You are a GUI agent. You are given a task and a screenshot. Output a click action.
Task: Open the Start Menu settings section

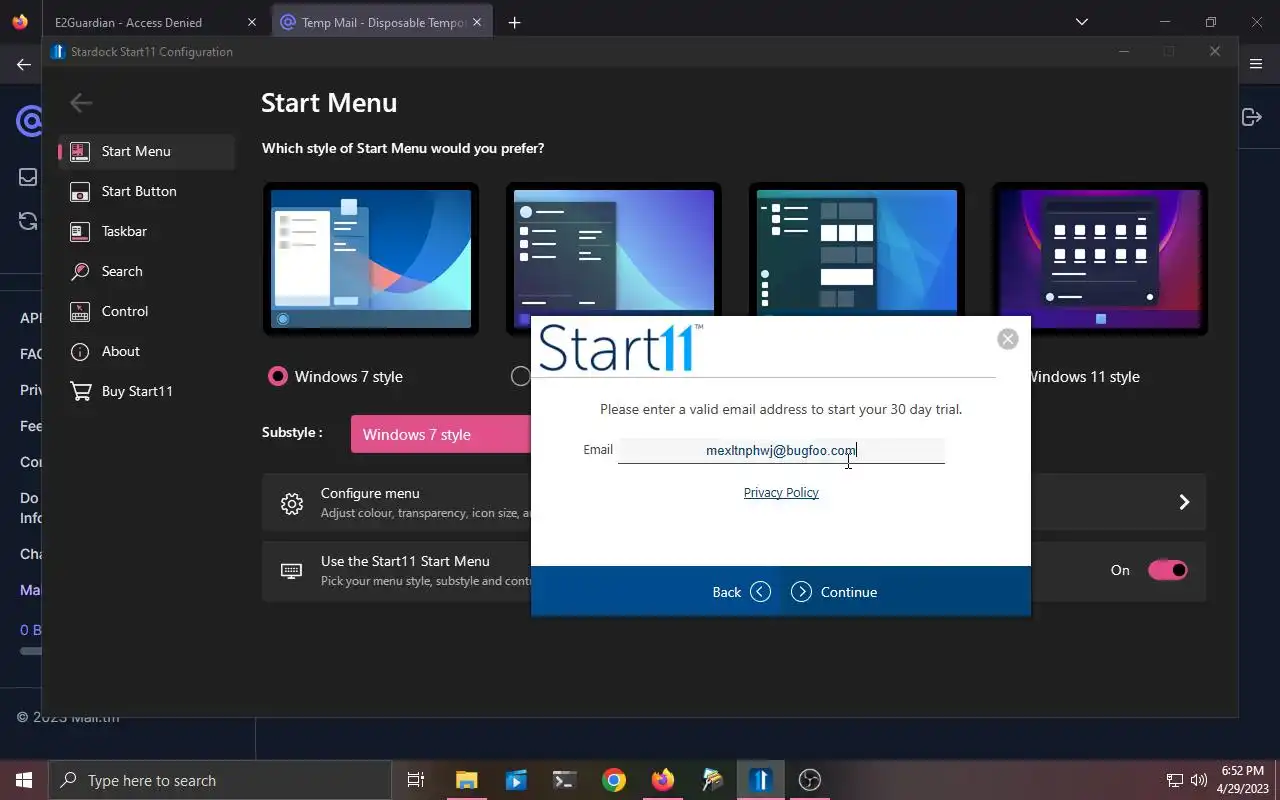[146, 151]
